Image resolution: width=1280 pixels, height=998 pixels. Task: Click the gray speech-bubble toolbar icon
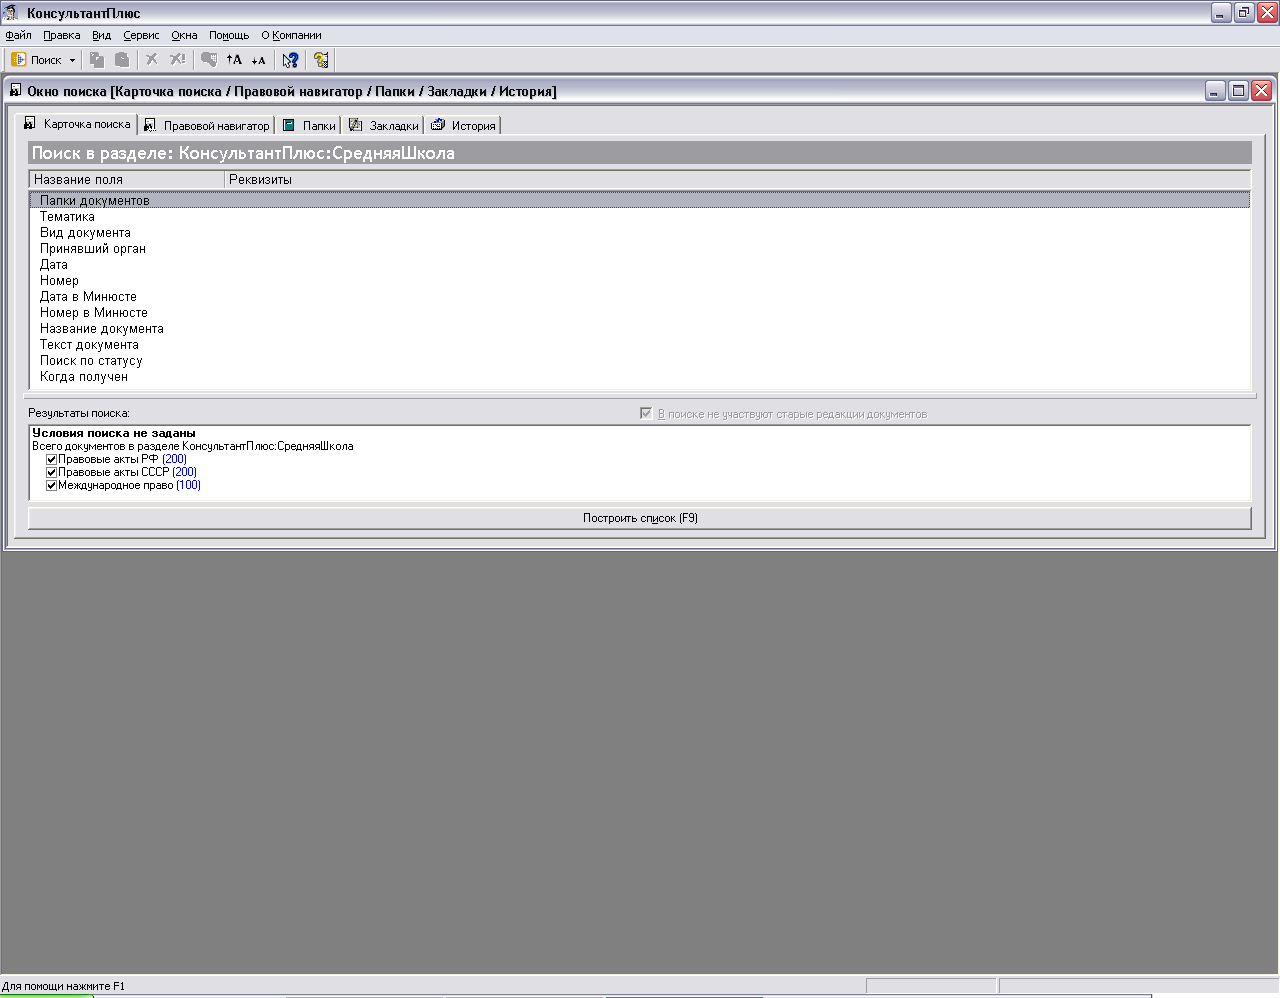click(209, 60)
